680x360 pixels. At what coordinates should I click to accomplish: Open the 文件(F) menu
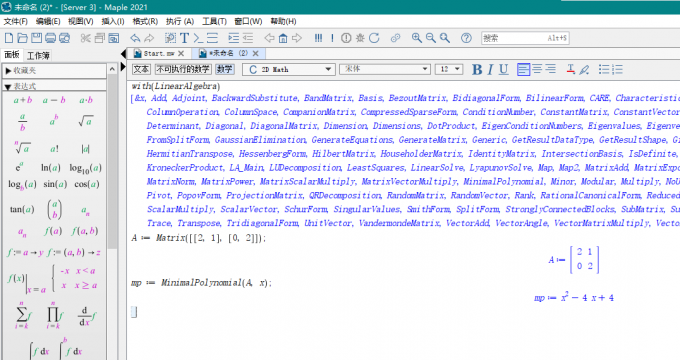pyautogui.click(x=16, y=21)
